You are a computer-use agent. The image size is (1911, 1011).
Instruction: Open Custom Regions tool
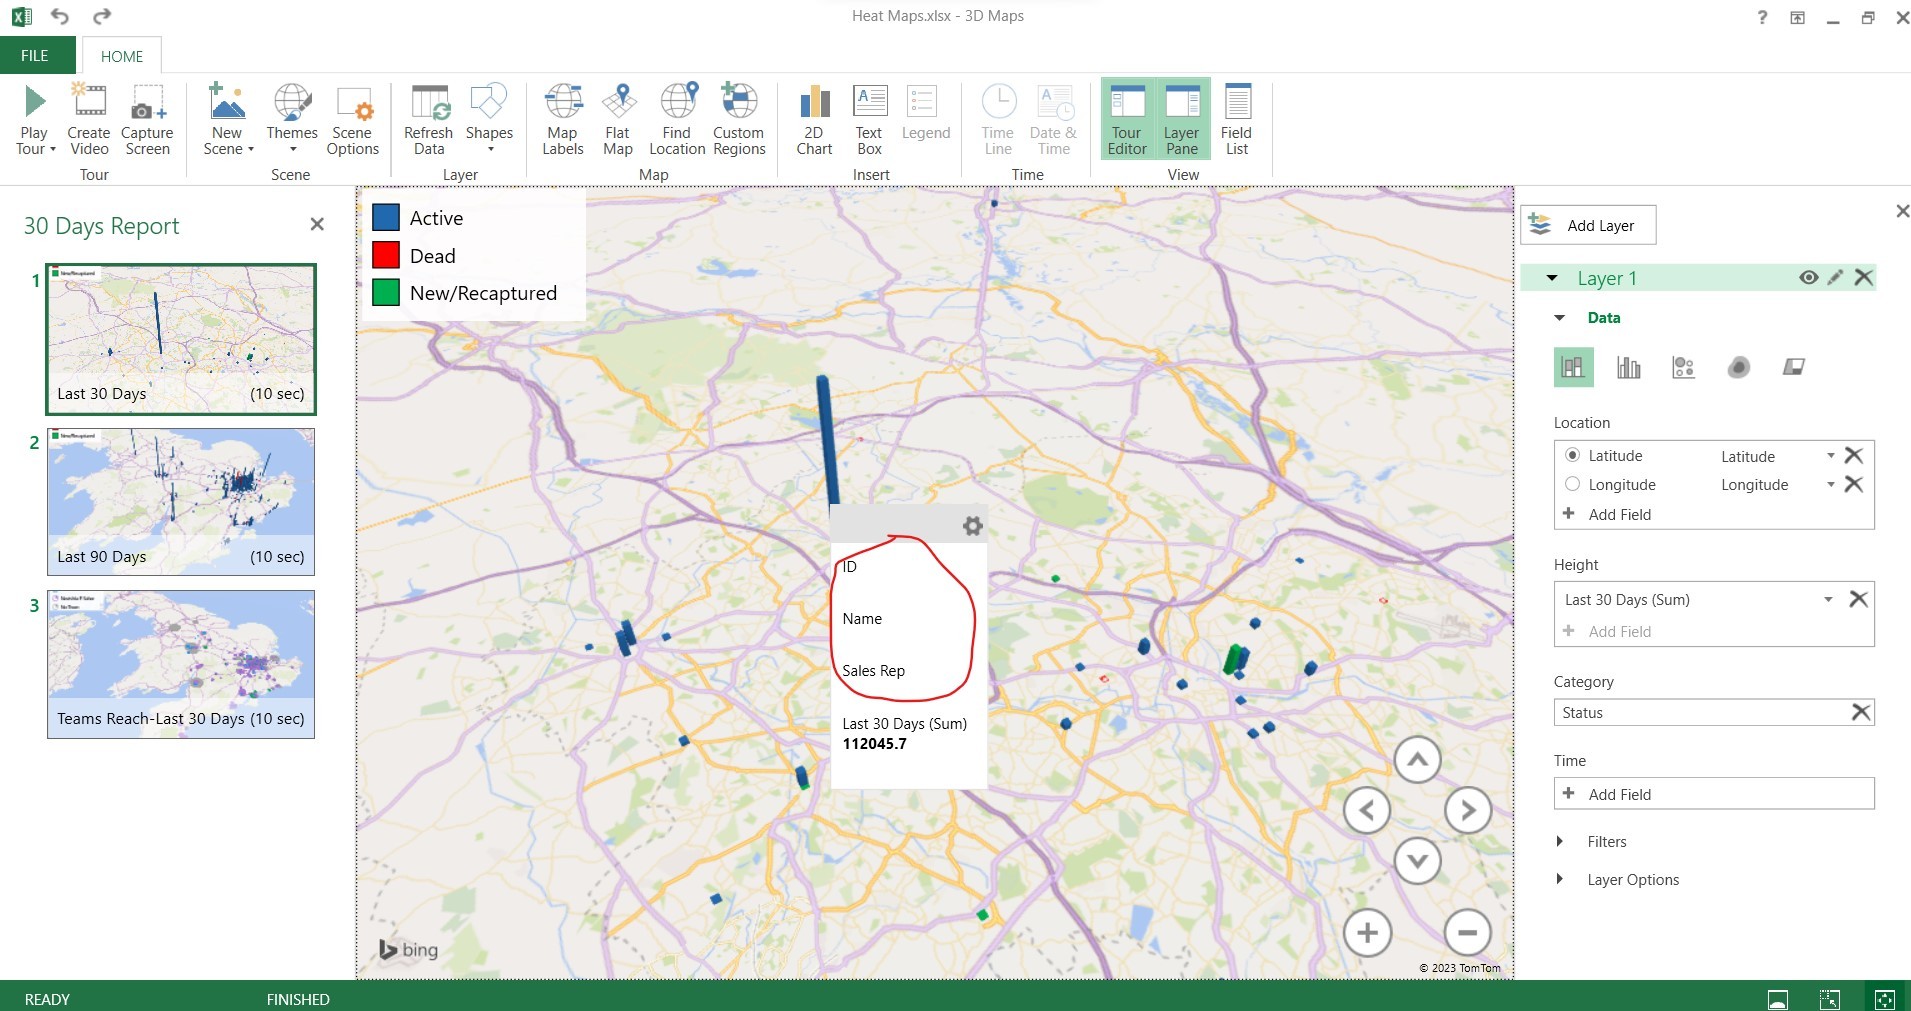[x=739, y=120]
